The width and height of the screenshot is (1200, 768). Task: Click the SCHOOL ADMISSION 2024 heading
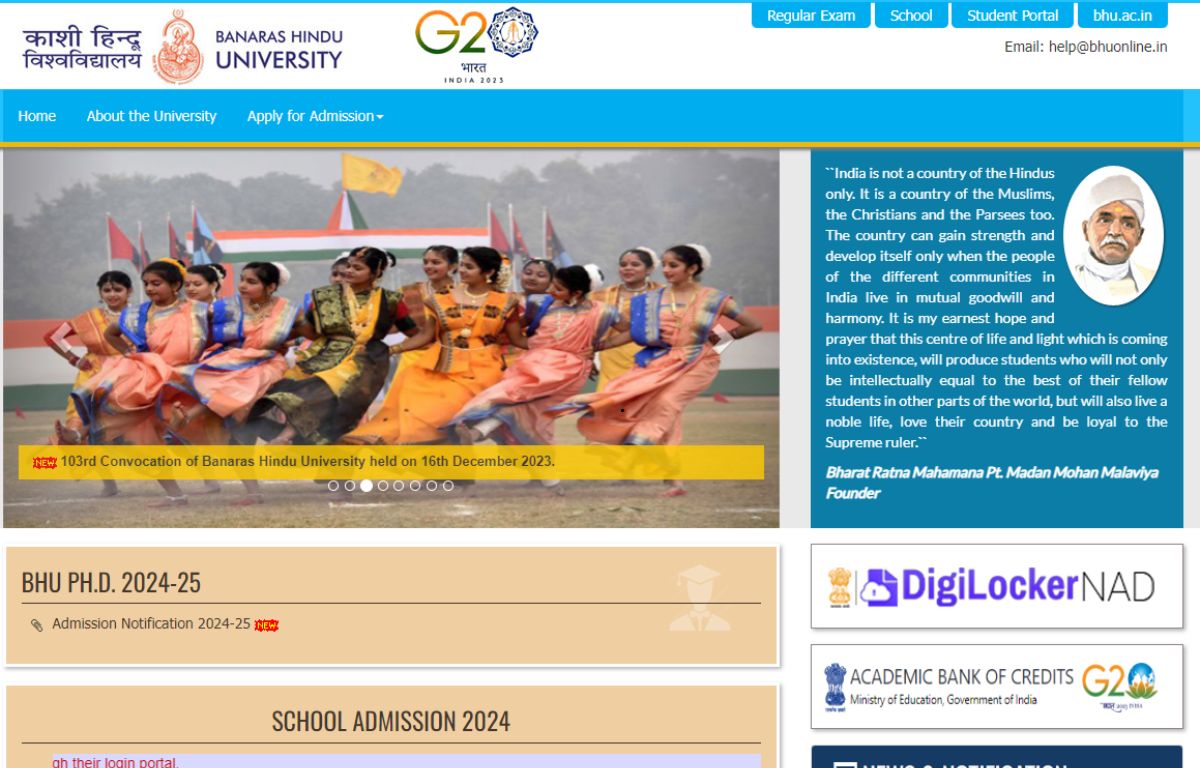pos(391,721)
